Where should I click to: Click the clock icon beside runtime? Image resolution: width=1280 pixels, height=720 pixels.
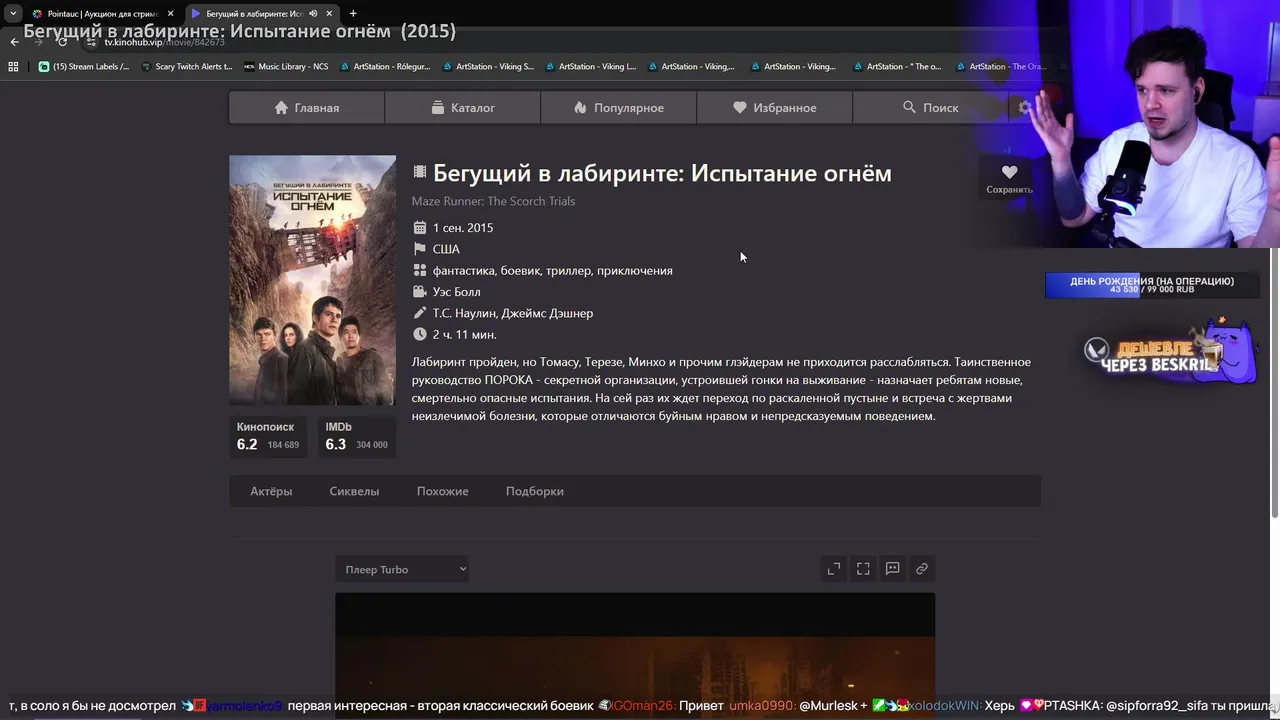pyautogui.click(x=420, y=335)
